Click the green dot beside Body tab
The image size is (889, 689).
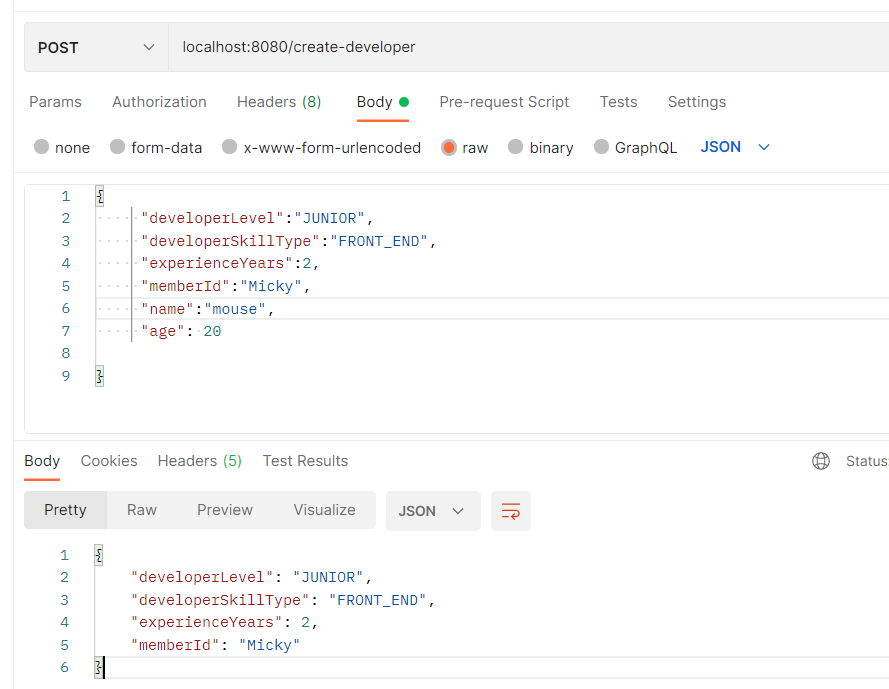point(404,102)
